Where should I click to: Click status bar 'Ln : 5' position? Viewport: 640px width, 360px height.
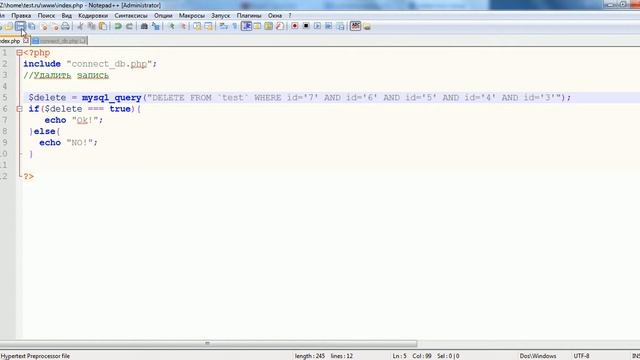tap(400, 356)
